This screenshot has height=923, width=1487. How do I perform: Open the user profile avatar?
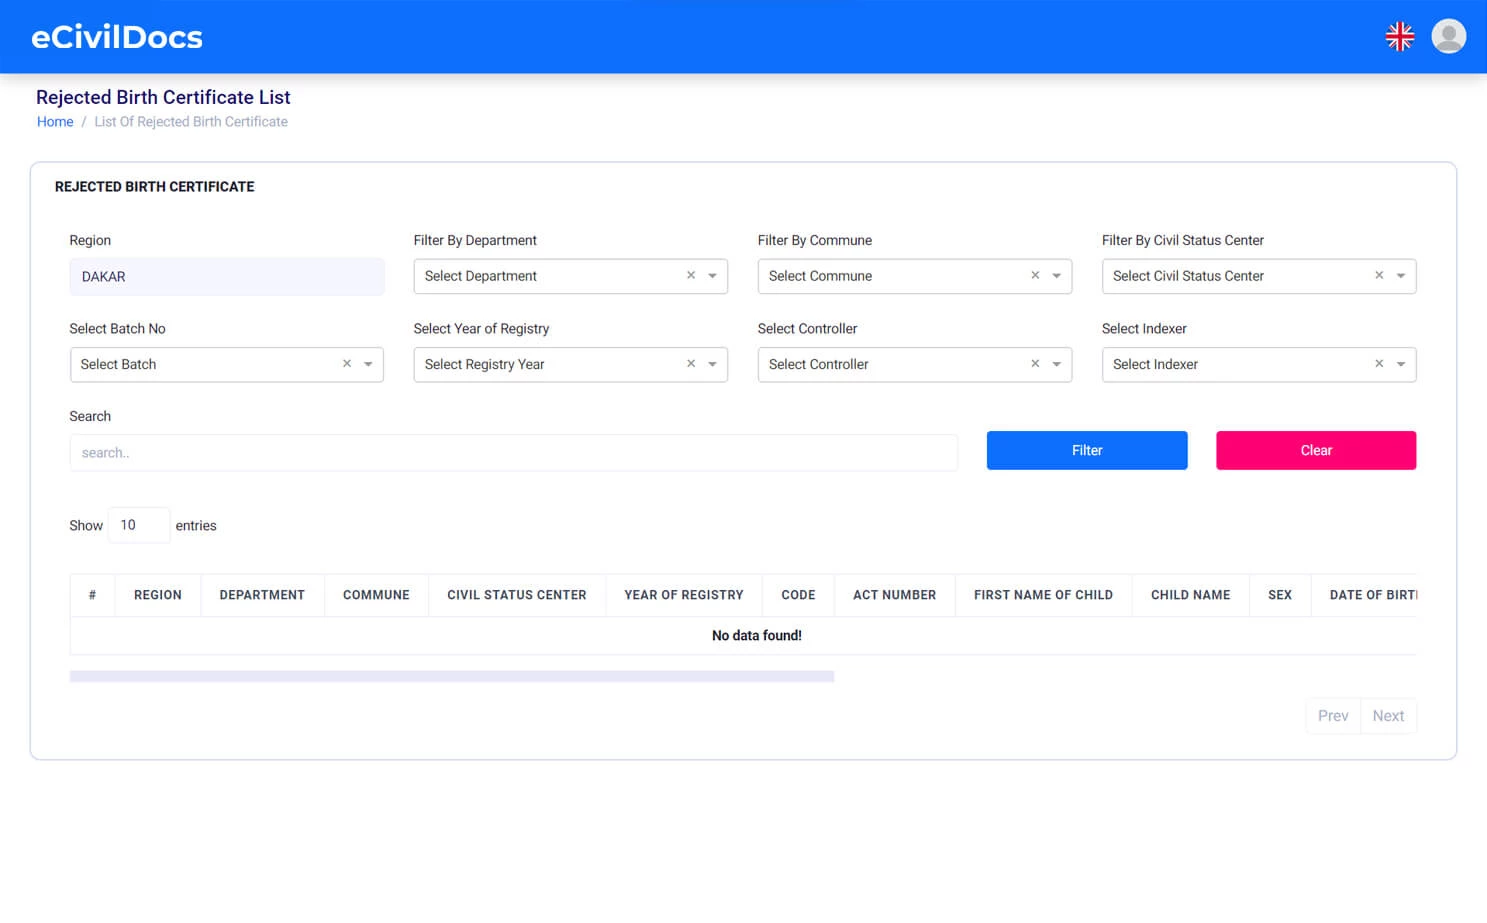1448,37
